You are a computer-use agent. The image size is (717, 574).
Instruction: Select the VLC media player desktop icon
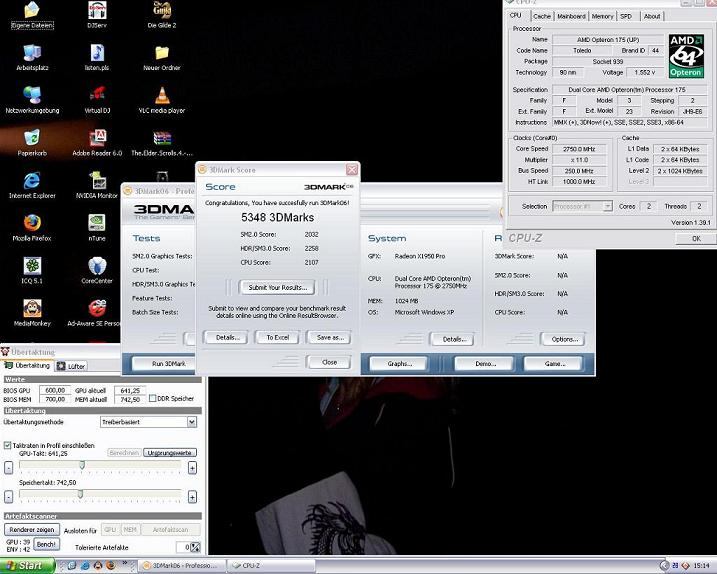[162, 100]
